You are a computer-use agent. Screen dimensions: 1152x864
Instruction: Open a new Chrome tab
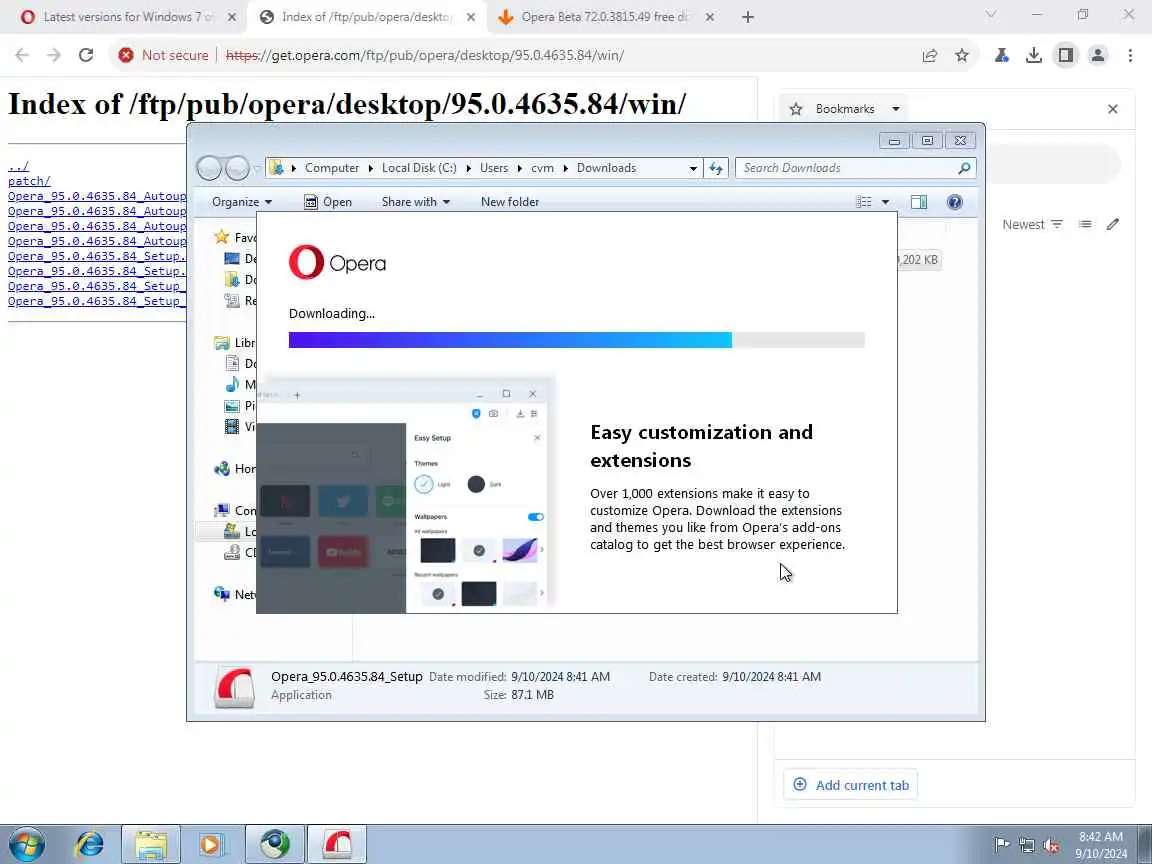[x=748, y=17]
